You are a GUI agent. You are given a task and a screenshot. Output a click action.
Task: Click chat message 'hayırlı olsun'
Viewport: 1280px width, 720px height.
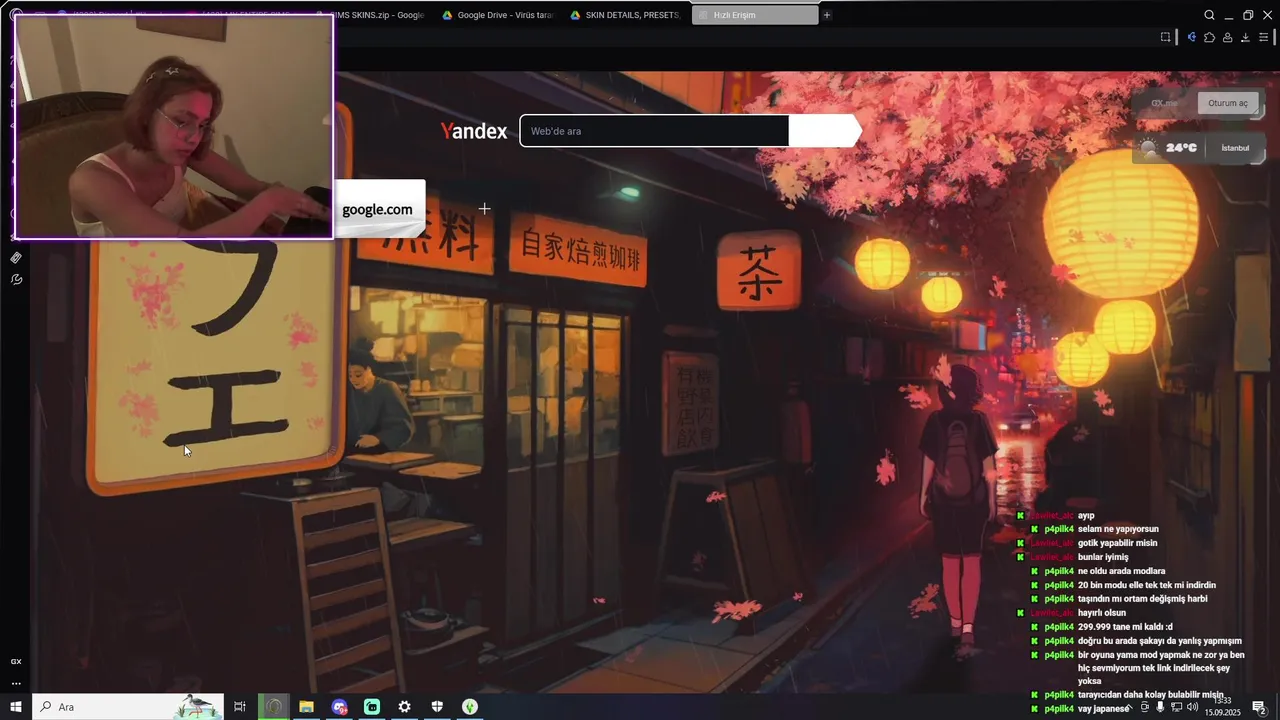1102,613
